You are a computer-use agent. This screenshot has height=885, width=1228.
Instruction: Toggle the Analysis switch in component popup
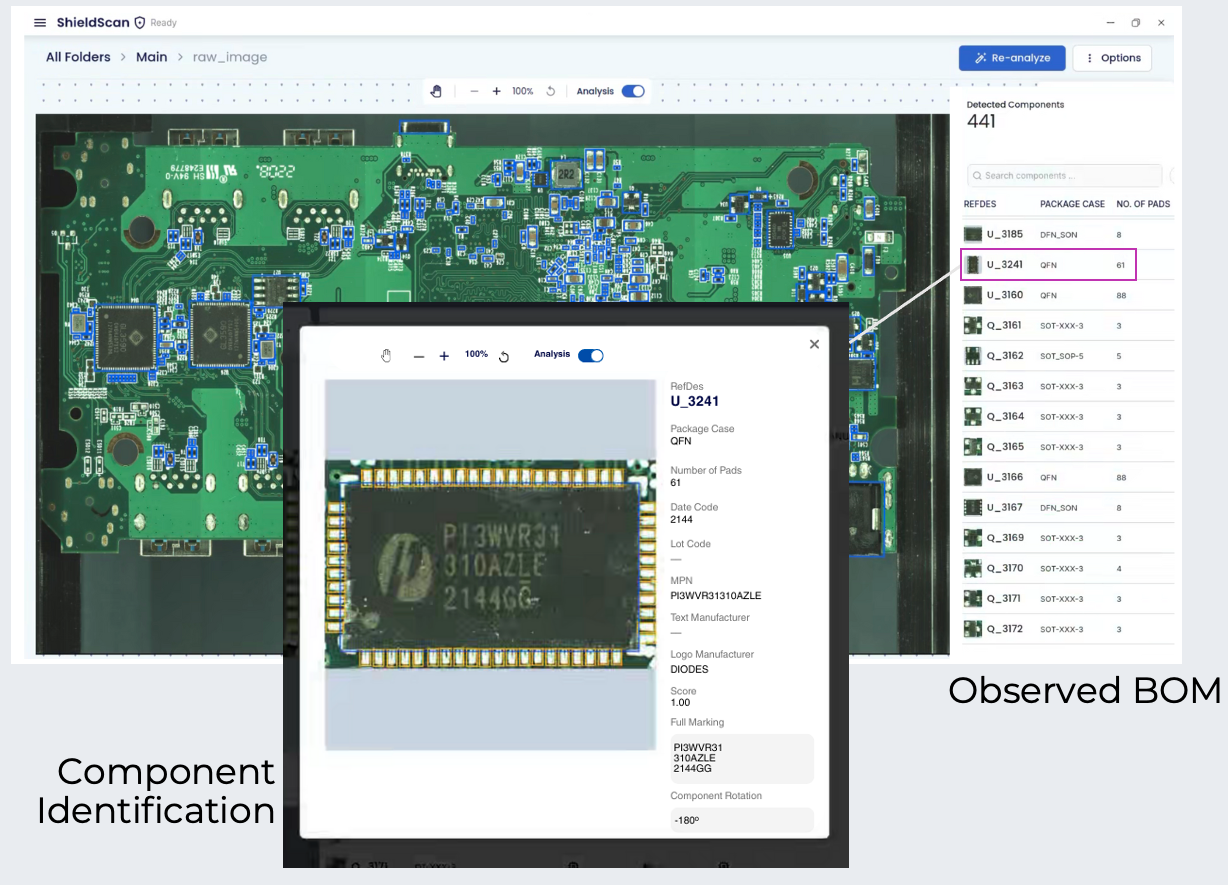pos(591,355)
